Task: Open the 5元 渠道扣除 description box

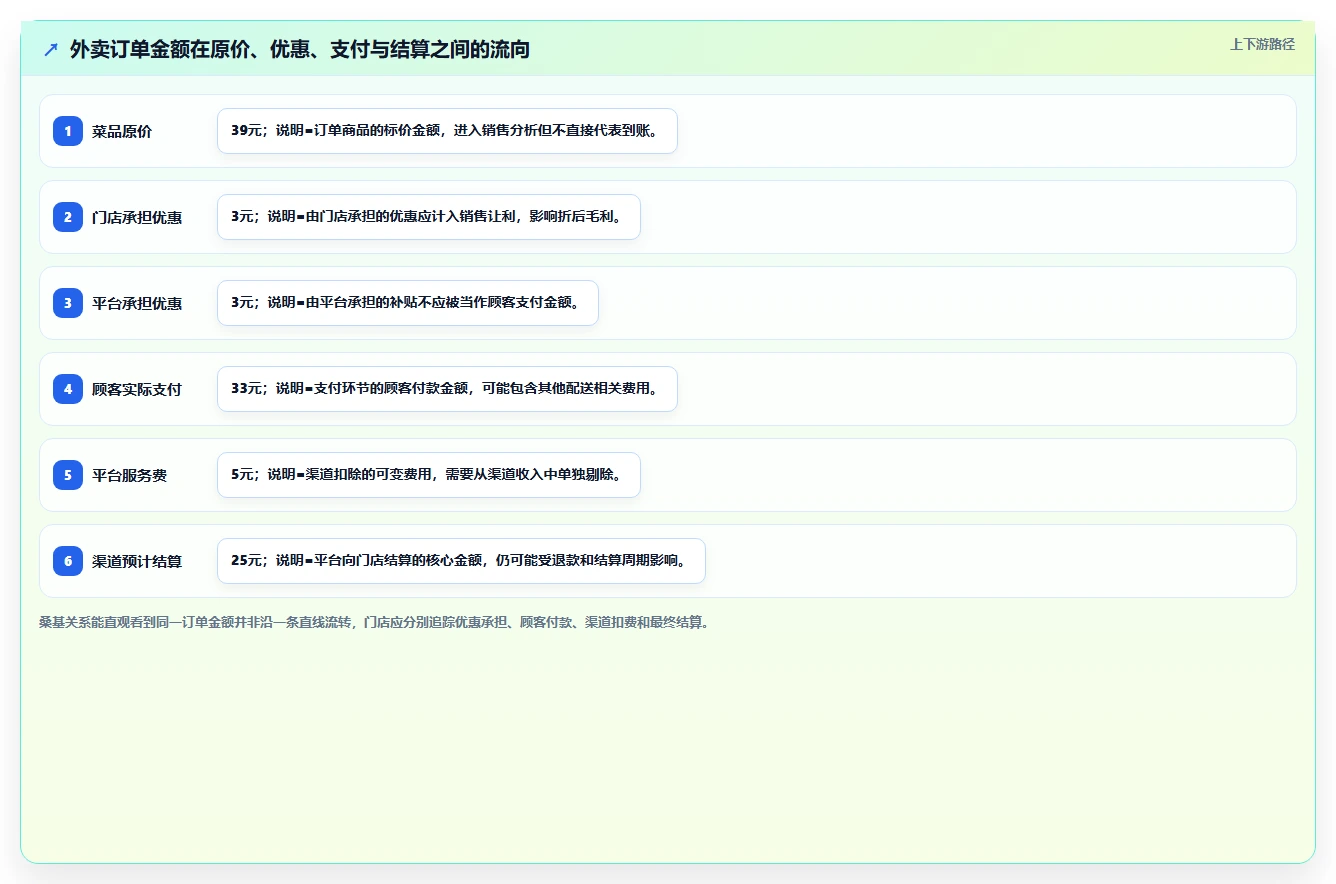Action: pyautogui.click(x=428, y=475)
